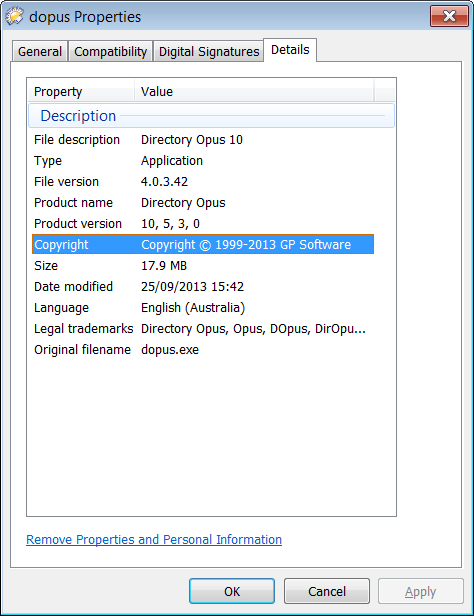Click the value dopus.exe

pos(170,350)
